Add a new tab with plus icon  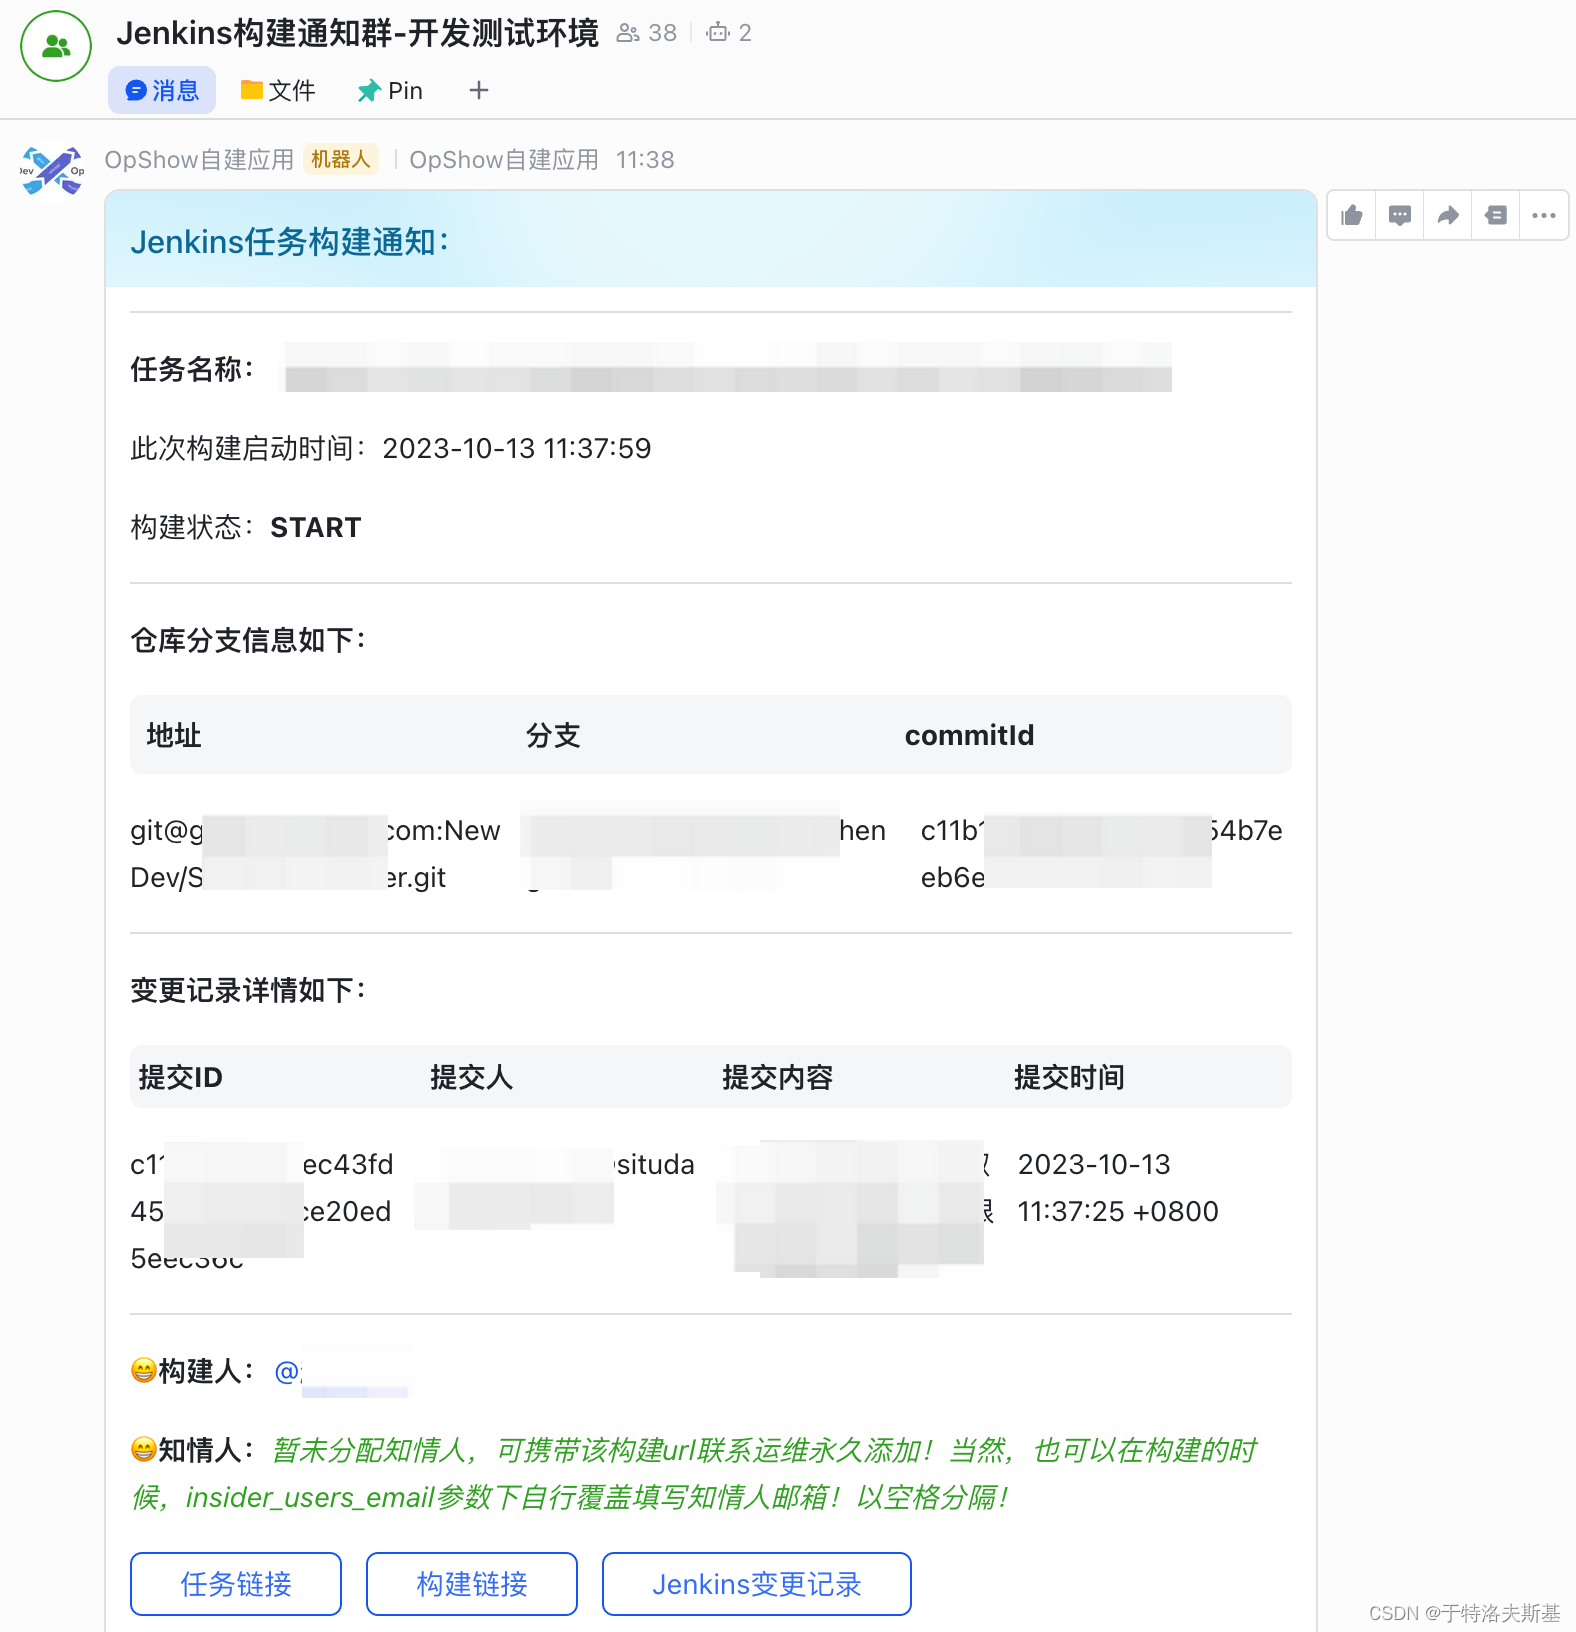click(479, 91)
